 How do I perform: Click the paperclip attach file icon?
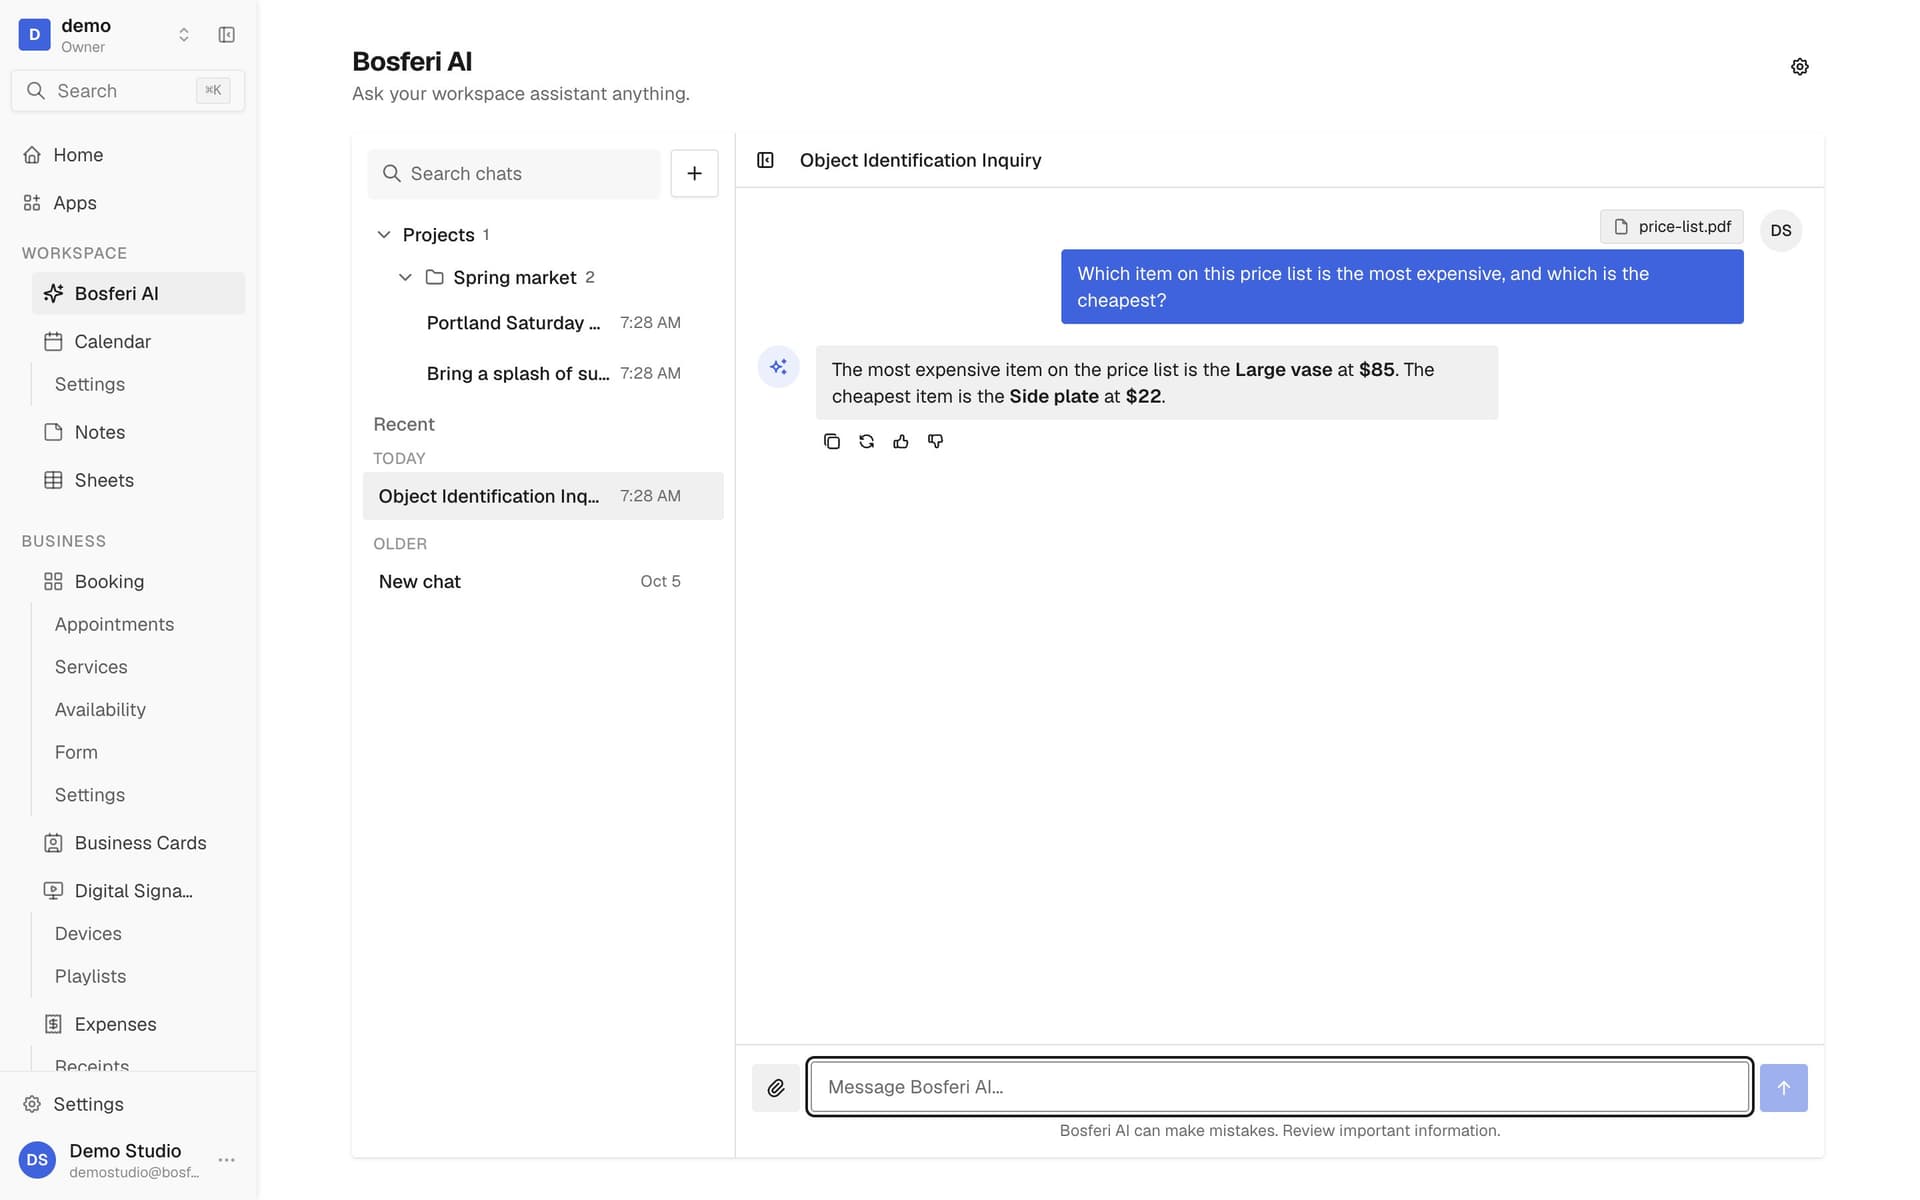pyautogui.click(x=776, y=1088)
